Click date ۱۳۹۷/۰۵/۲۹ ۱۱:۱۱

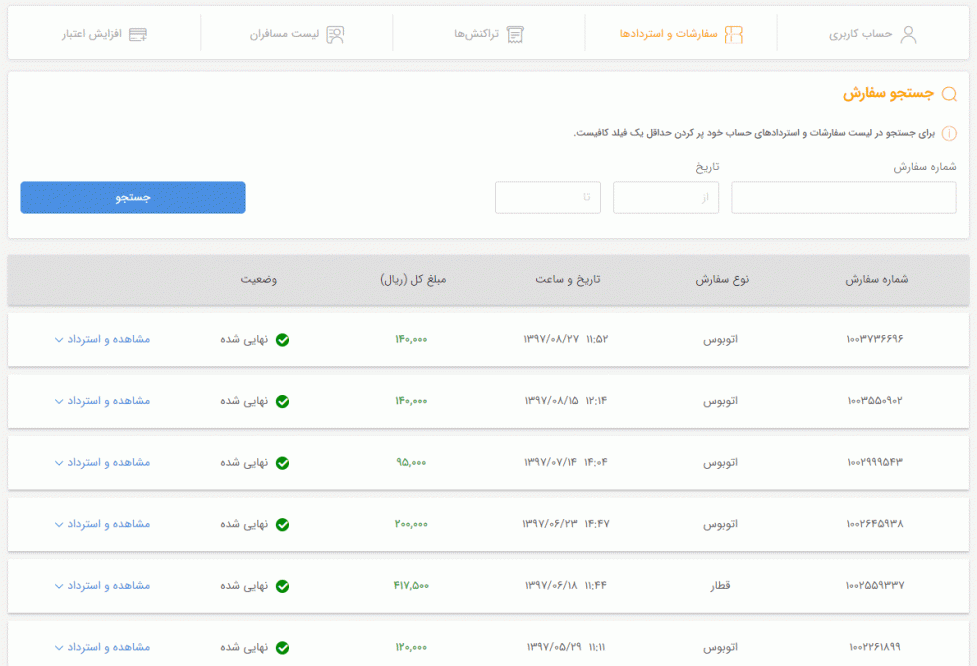566,648
